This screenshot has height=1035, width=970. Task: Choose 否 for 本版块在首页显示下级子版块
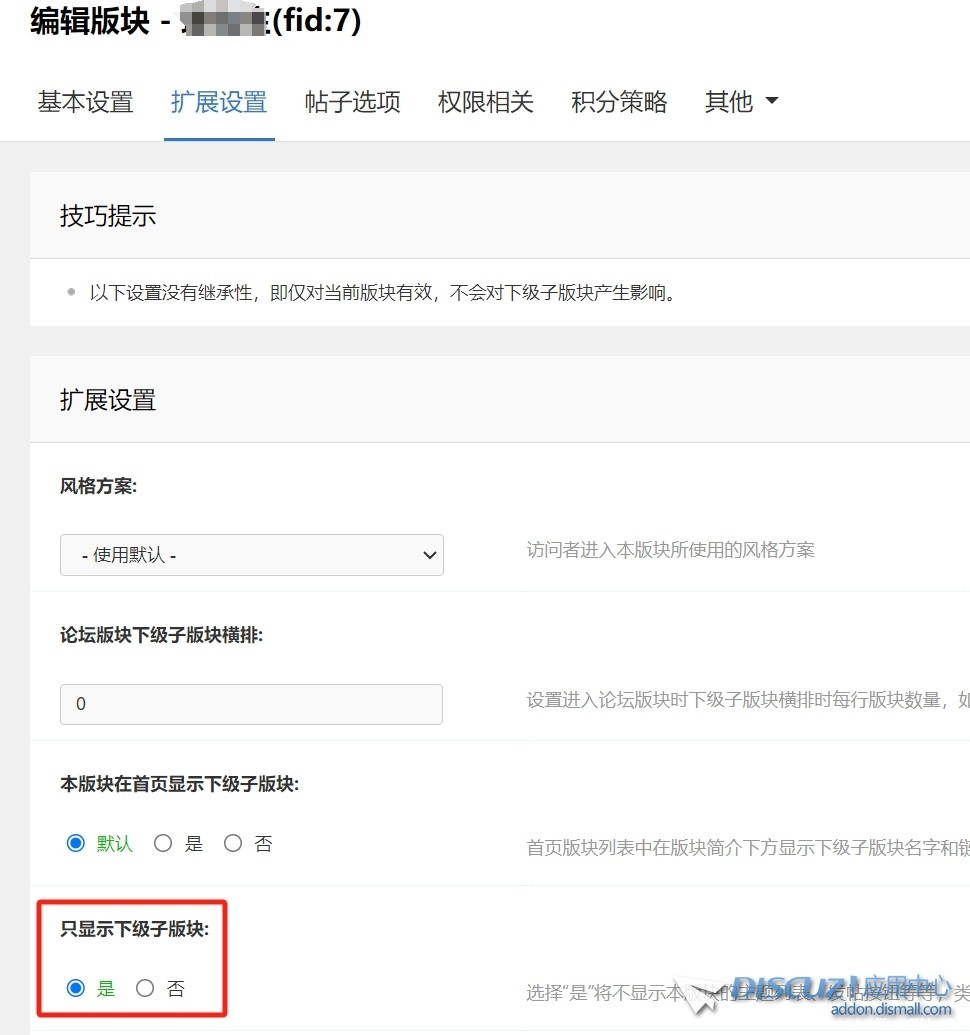(x=233, y=844)
